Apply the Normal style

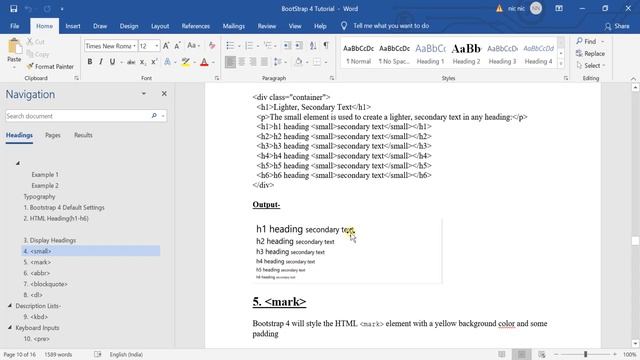(358, 54)
